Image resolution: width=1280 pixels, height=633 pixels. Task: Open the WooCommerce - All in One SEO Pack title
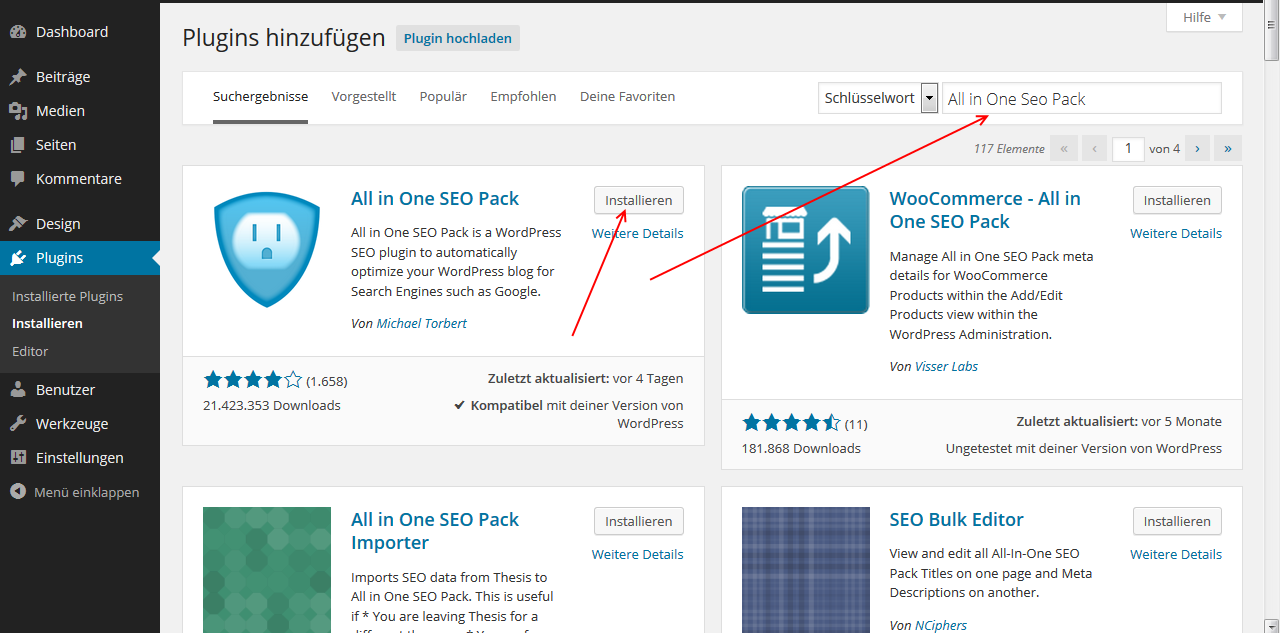tap(985, 210)
